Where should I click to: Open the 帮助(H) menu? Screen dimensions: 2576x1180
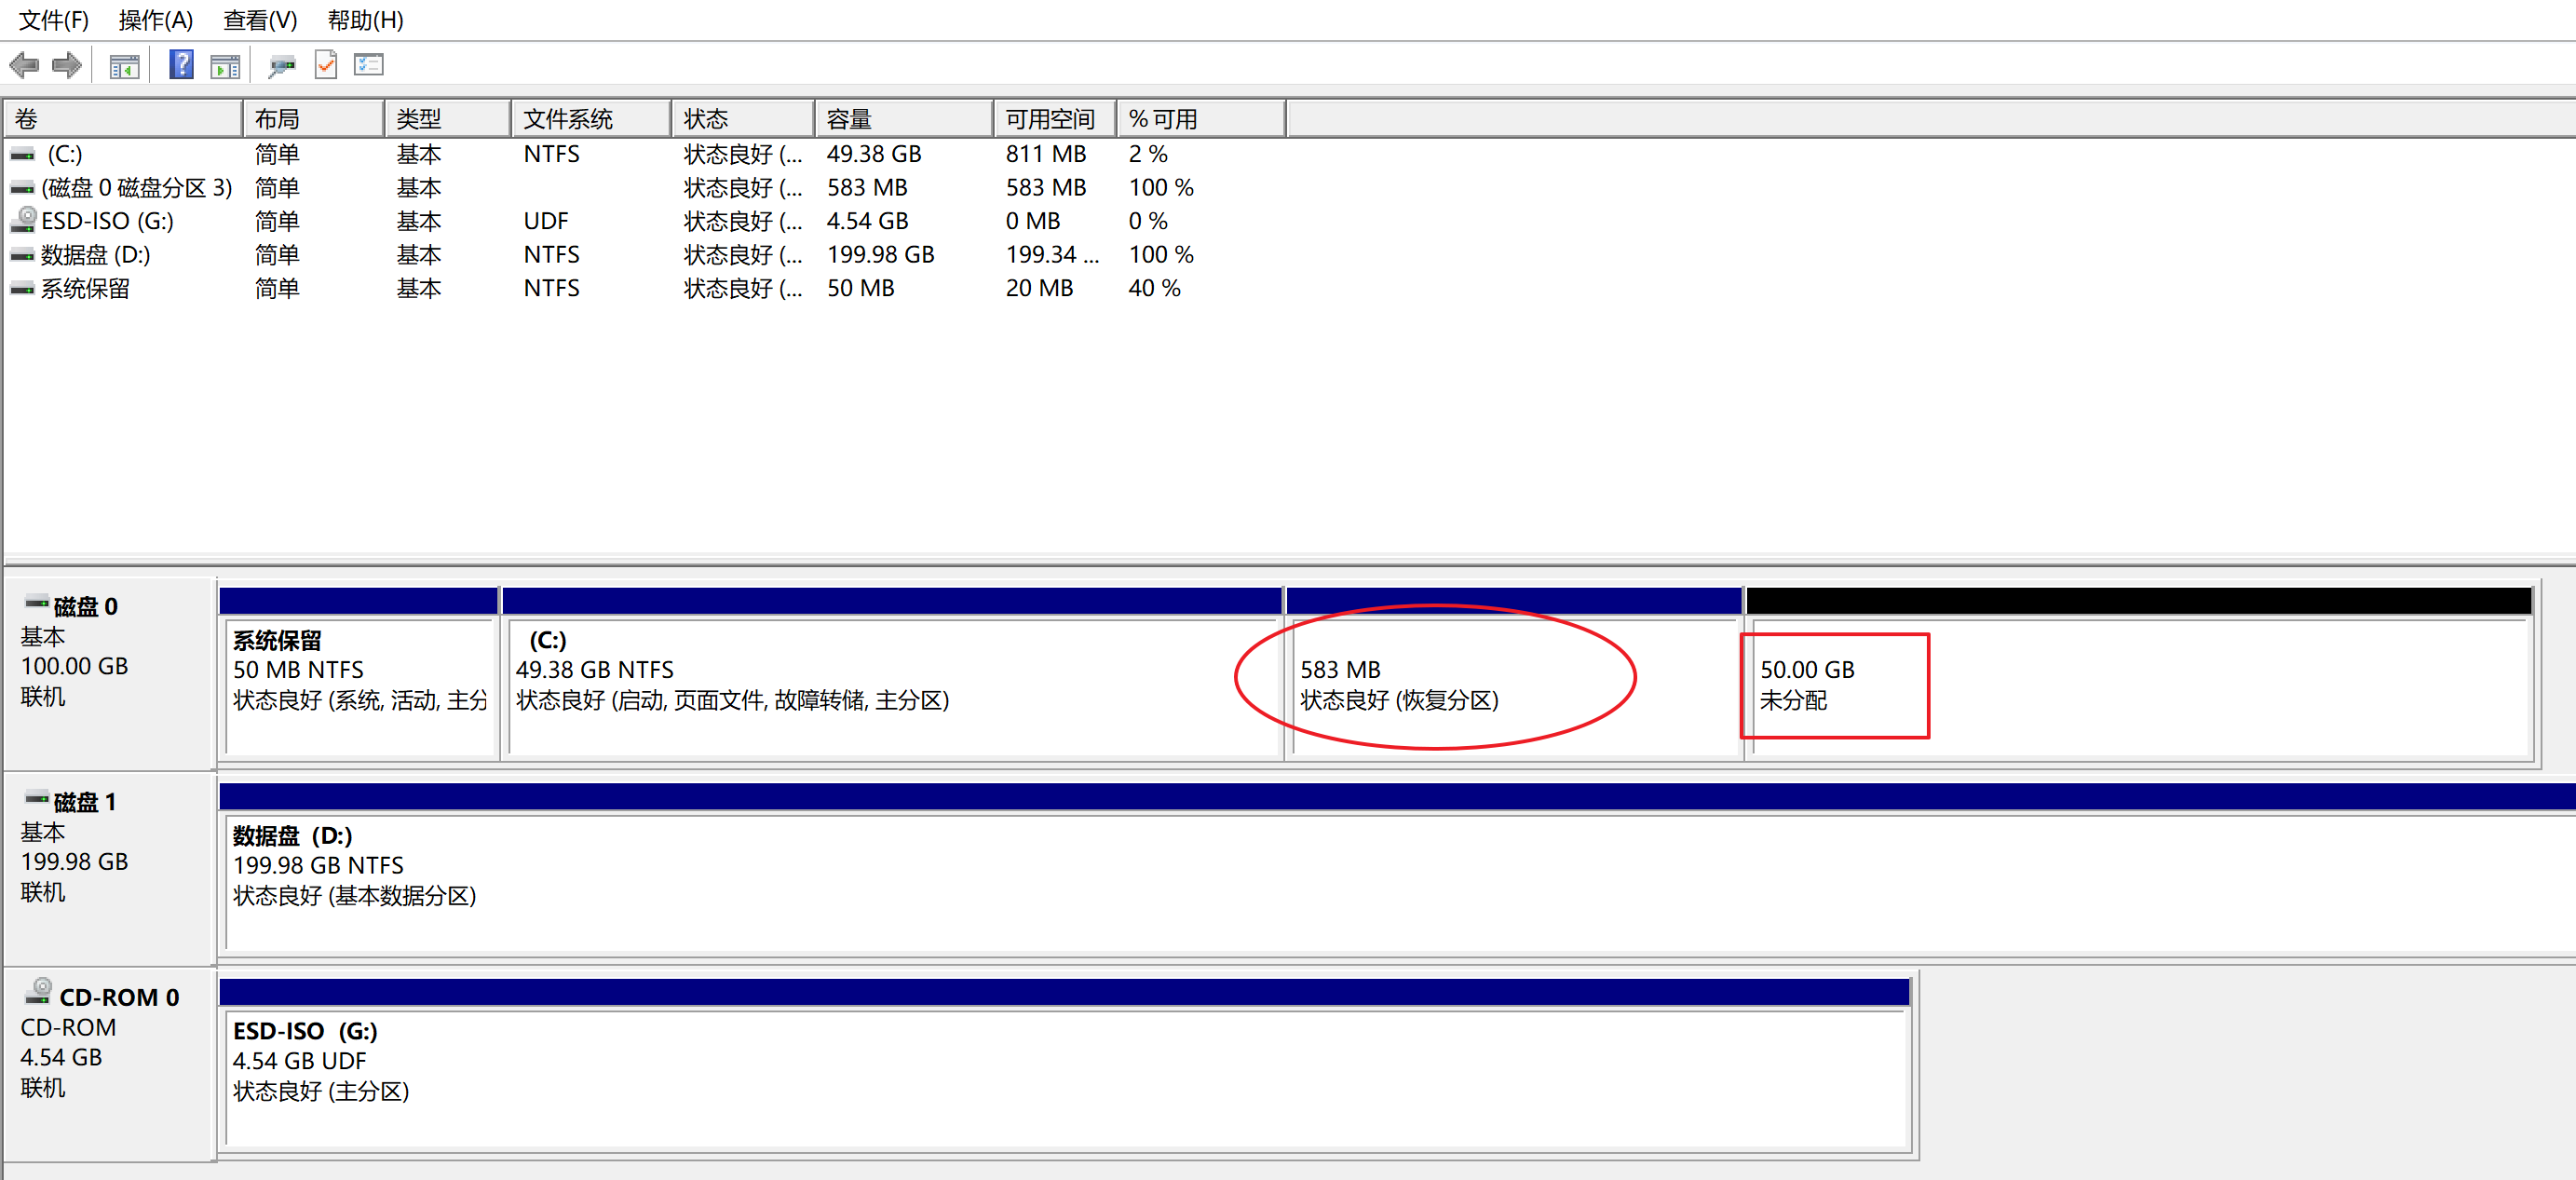point(365,20)
